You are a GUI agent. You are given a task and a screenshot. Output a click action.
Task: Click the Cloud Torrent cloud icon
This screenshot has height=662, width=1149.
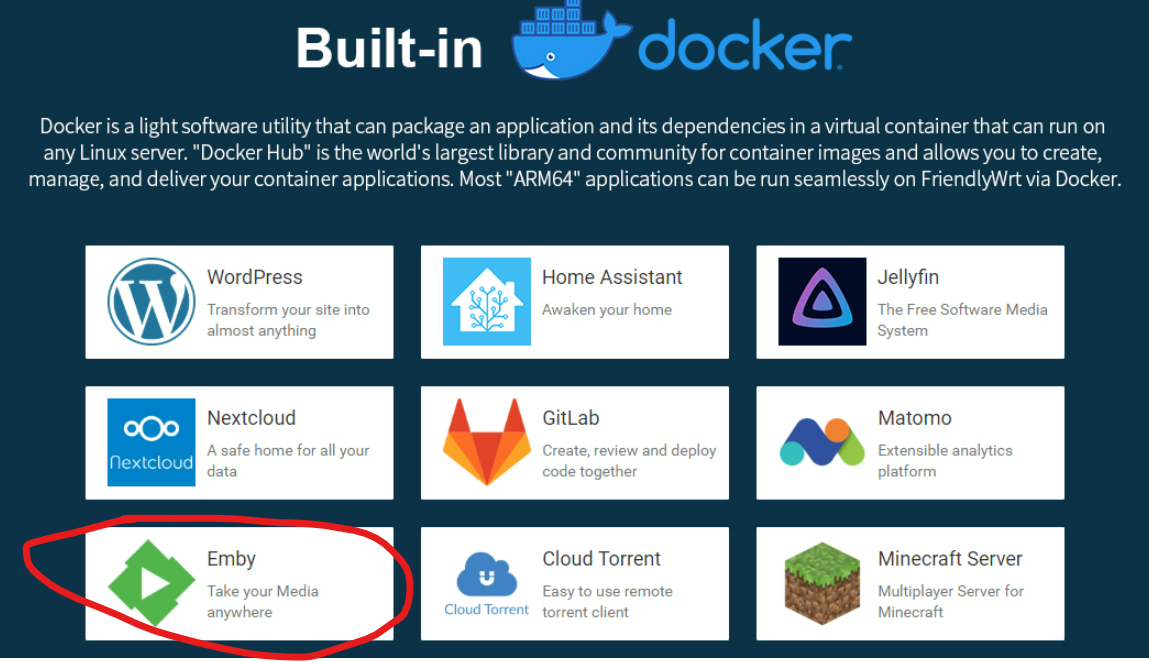(487, 574)
